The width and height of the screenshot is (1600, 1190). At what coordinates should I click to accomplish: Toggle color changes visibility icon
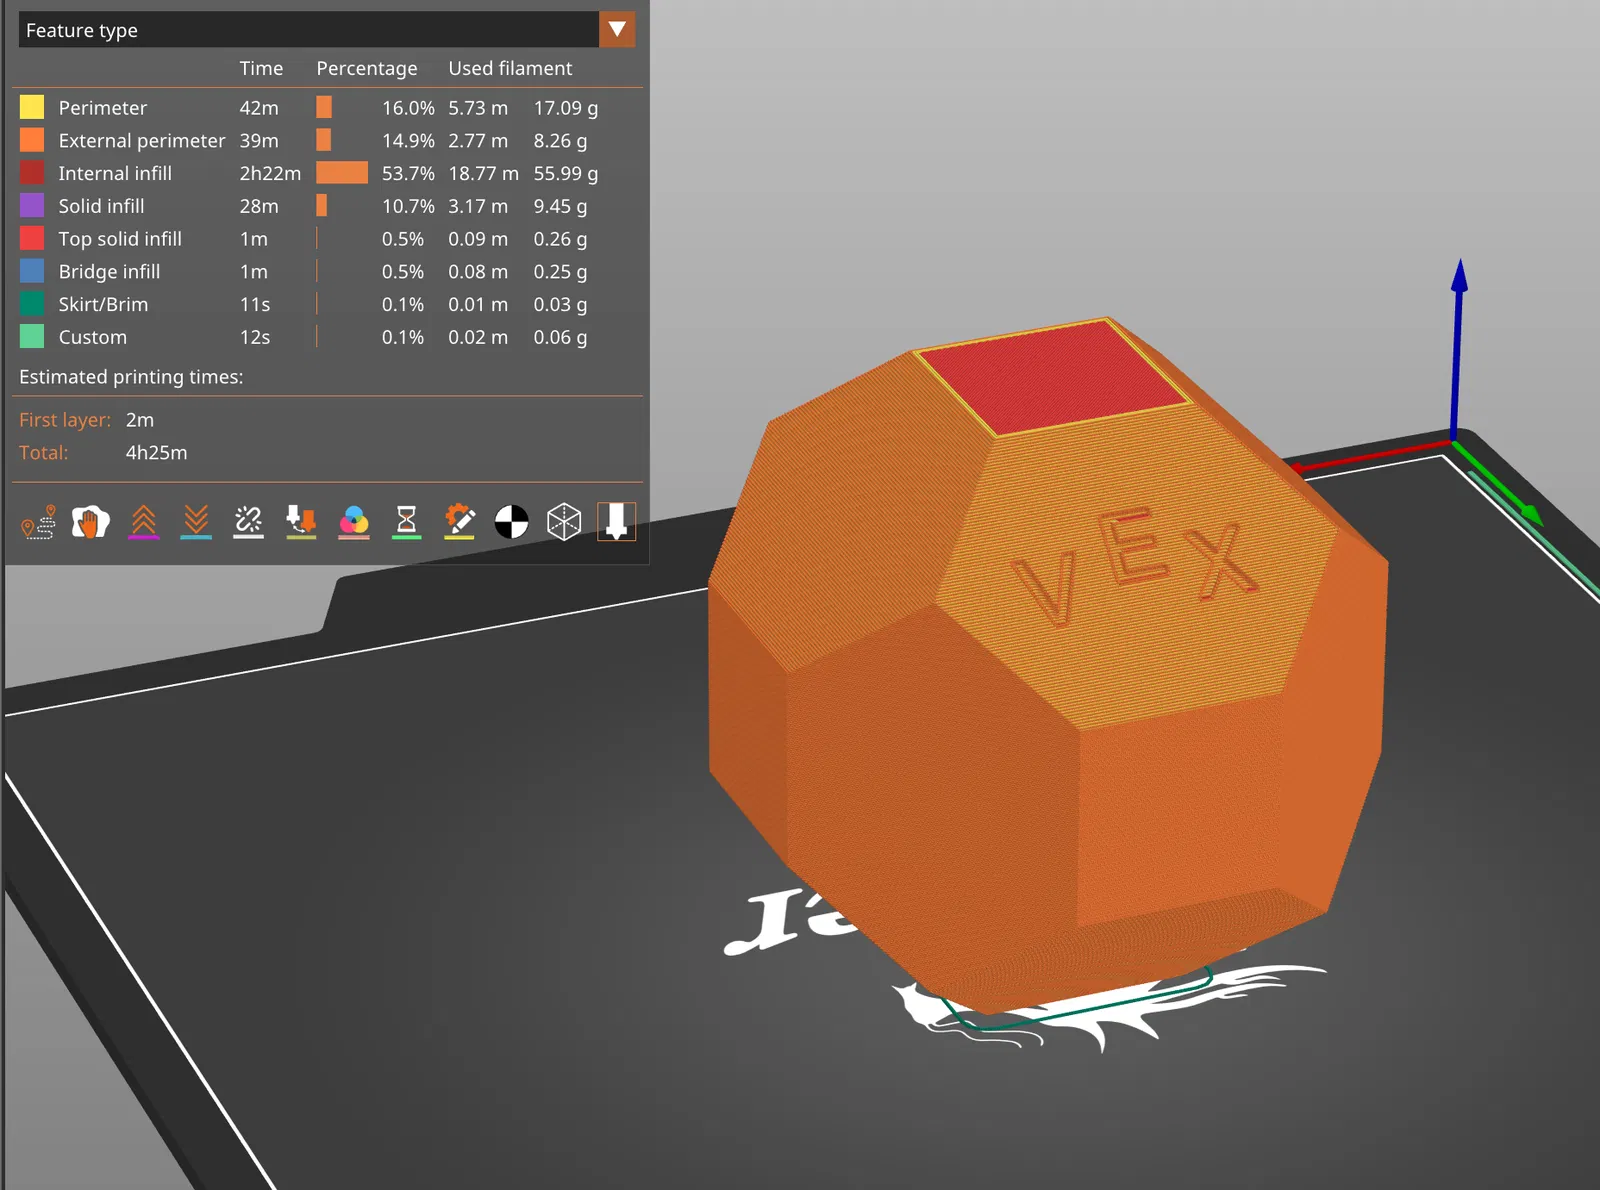354,522
